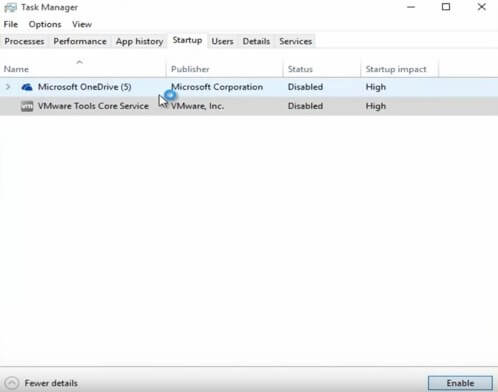This screenshot has width=498, height=392.
Task: Switch to the Users tab
Action: coord(222,41)
